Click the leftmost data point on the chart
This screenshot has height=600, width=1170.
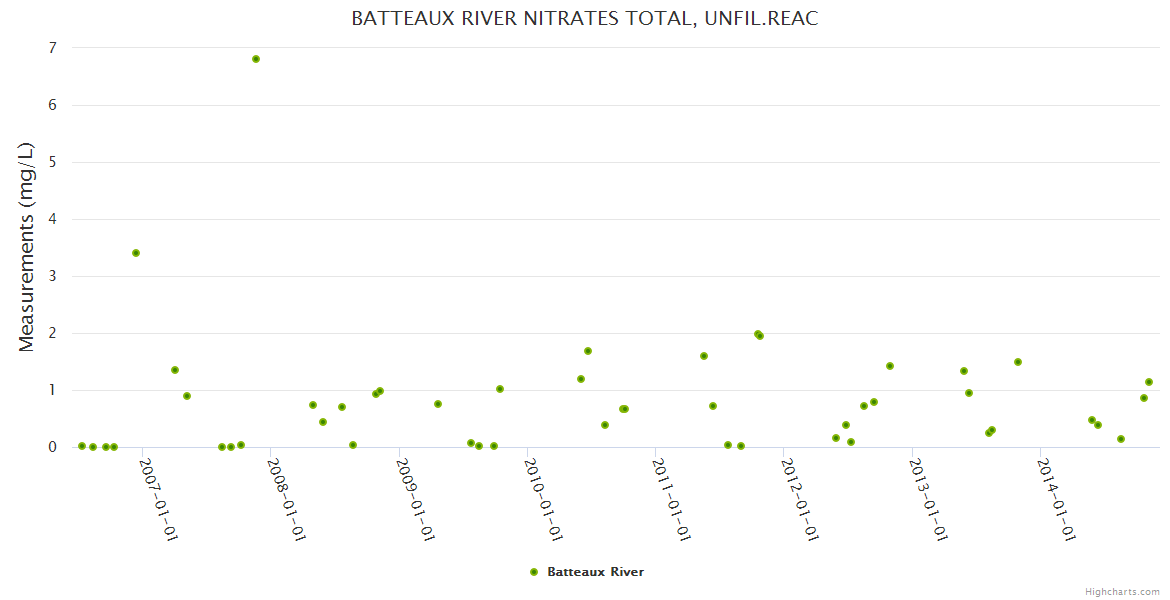click(82, 446)
